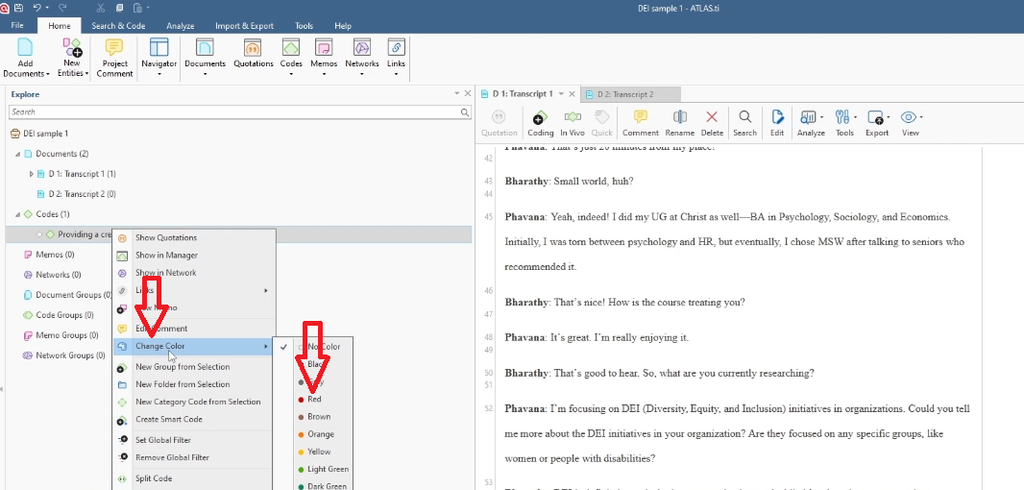Open the Analyze dropdown in document toolbar
The height and width of the screenshot is (490, 1024).
tap(822, 118)
